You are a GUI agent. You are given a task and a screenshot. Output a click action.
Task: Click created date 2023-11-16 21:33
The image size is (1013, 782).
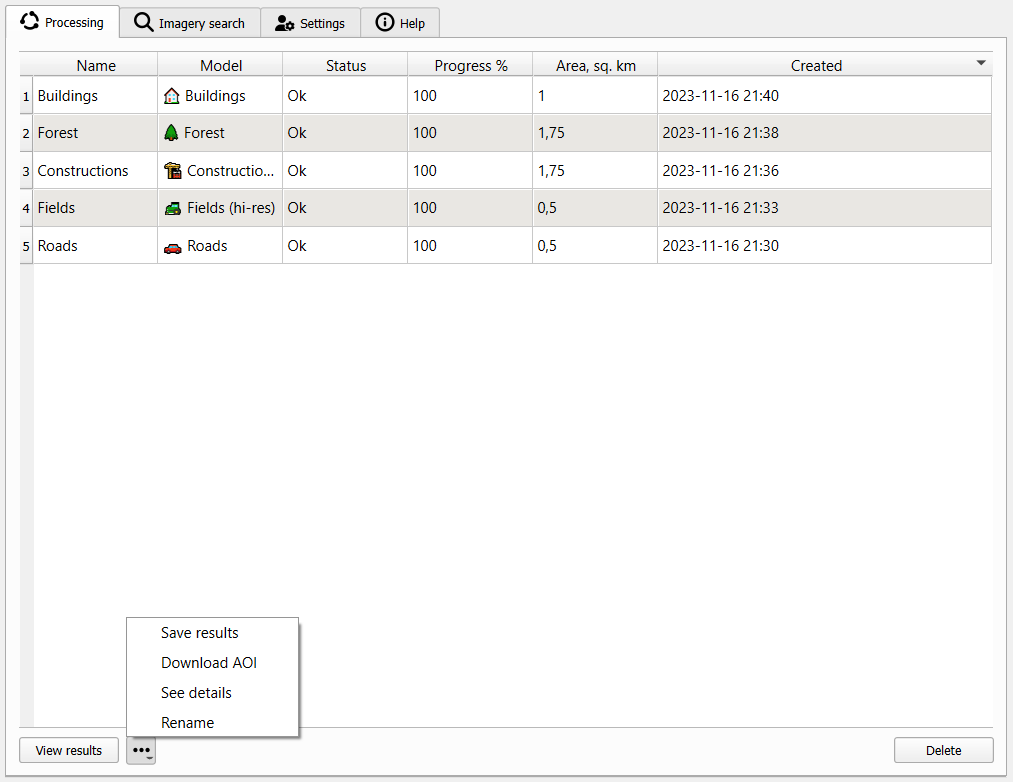[x=720, y=207]
